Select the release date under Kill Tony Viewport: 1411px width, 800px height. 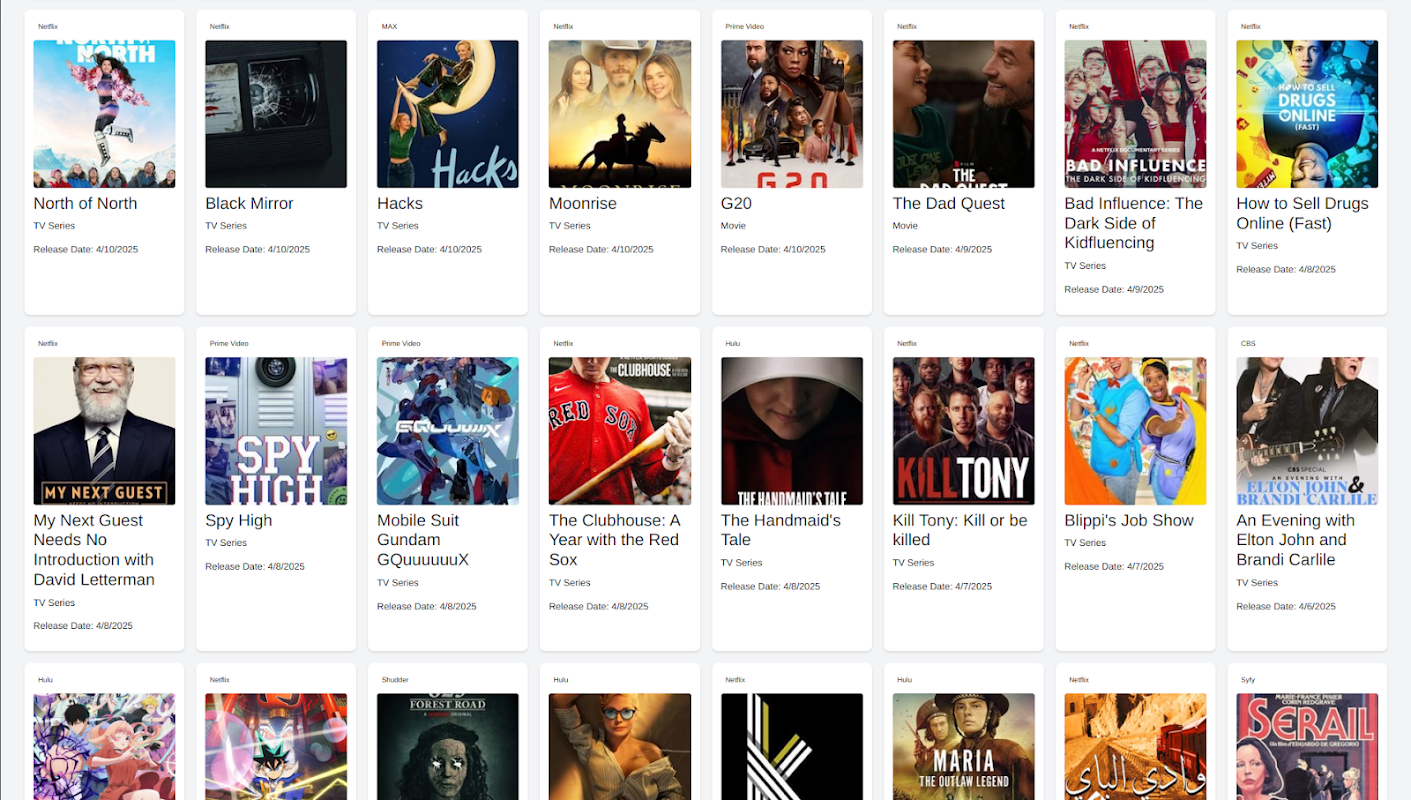943,587
